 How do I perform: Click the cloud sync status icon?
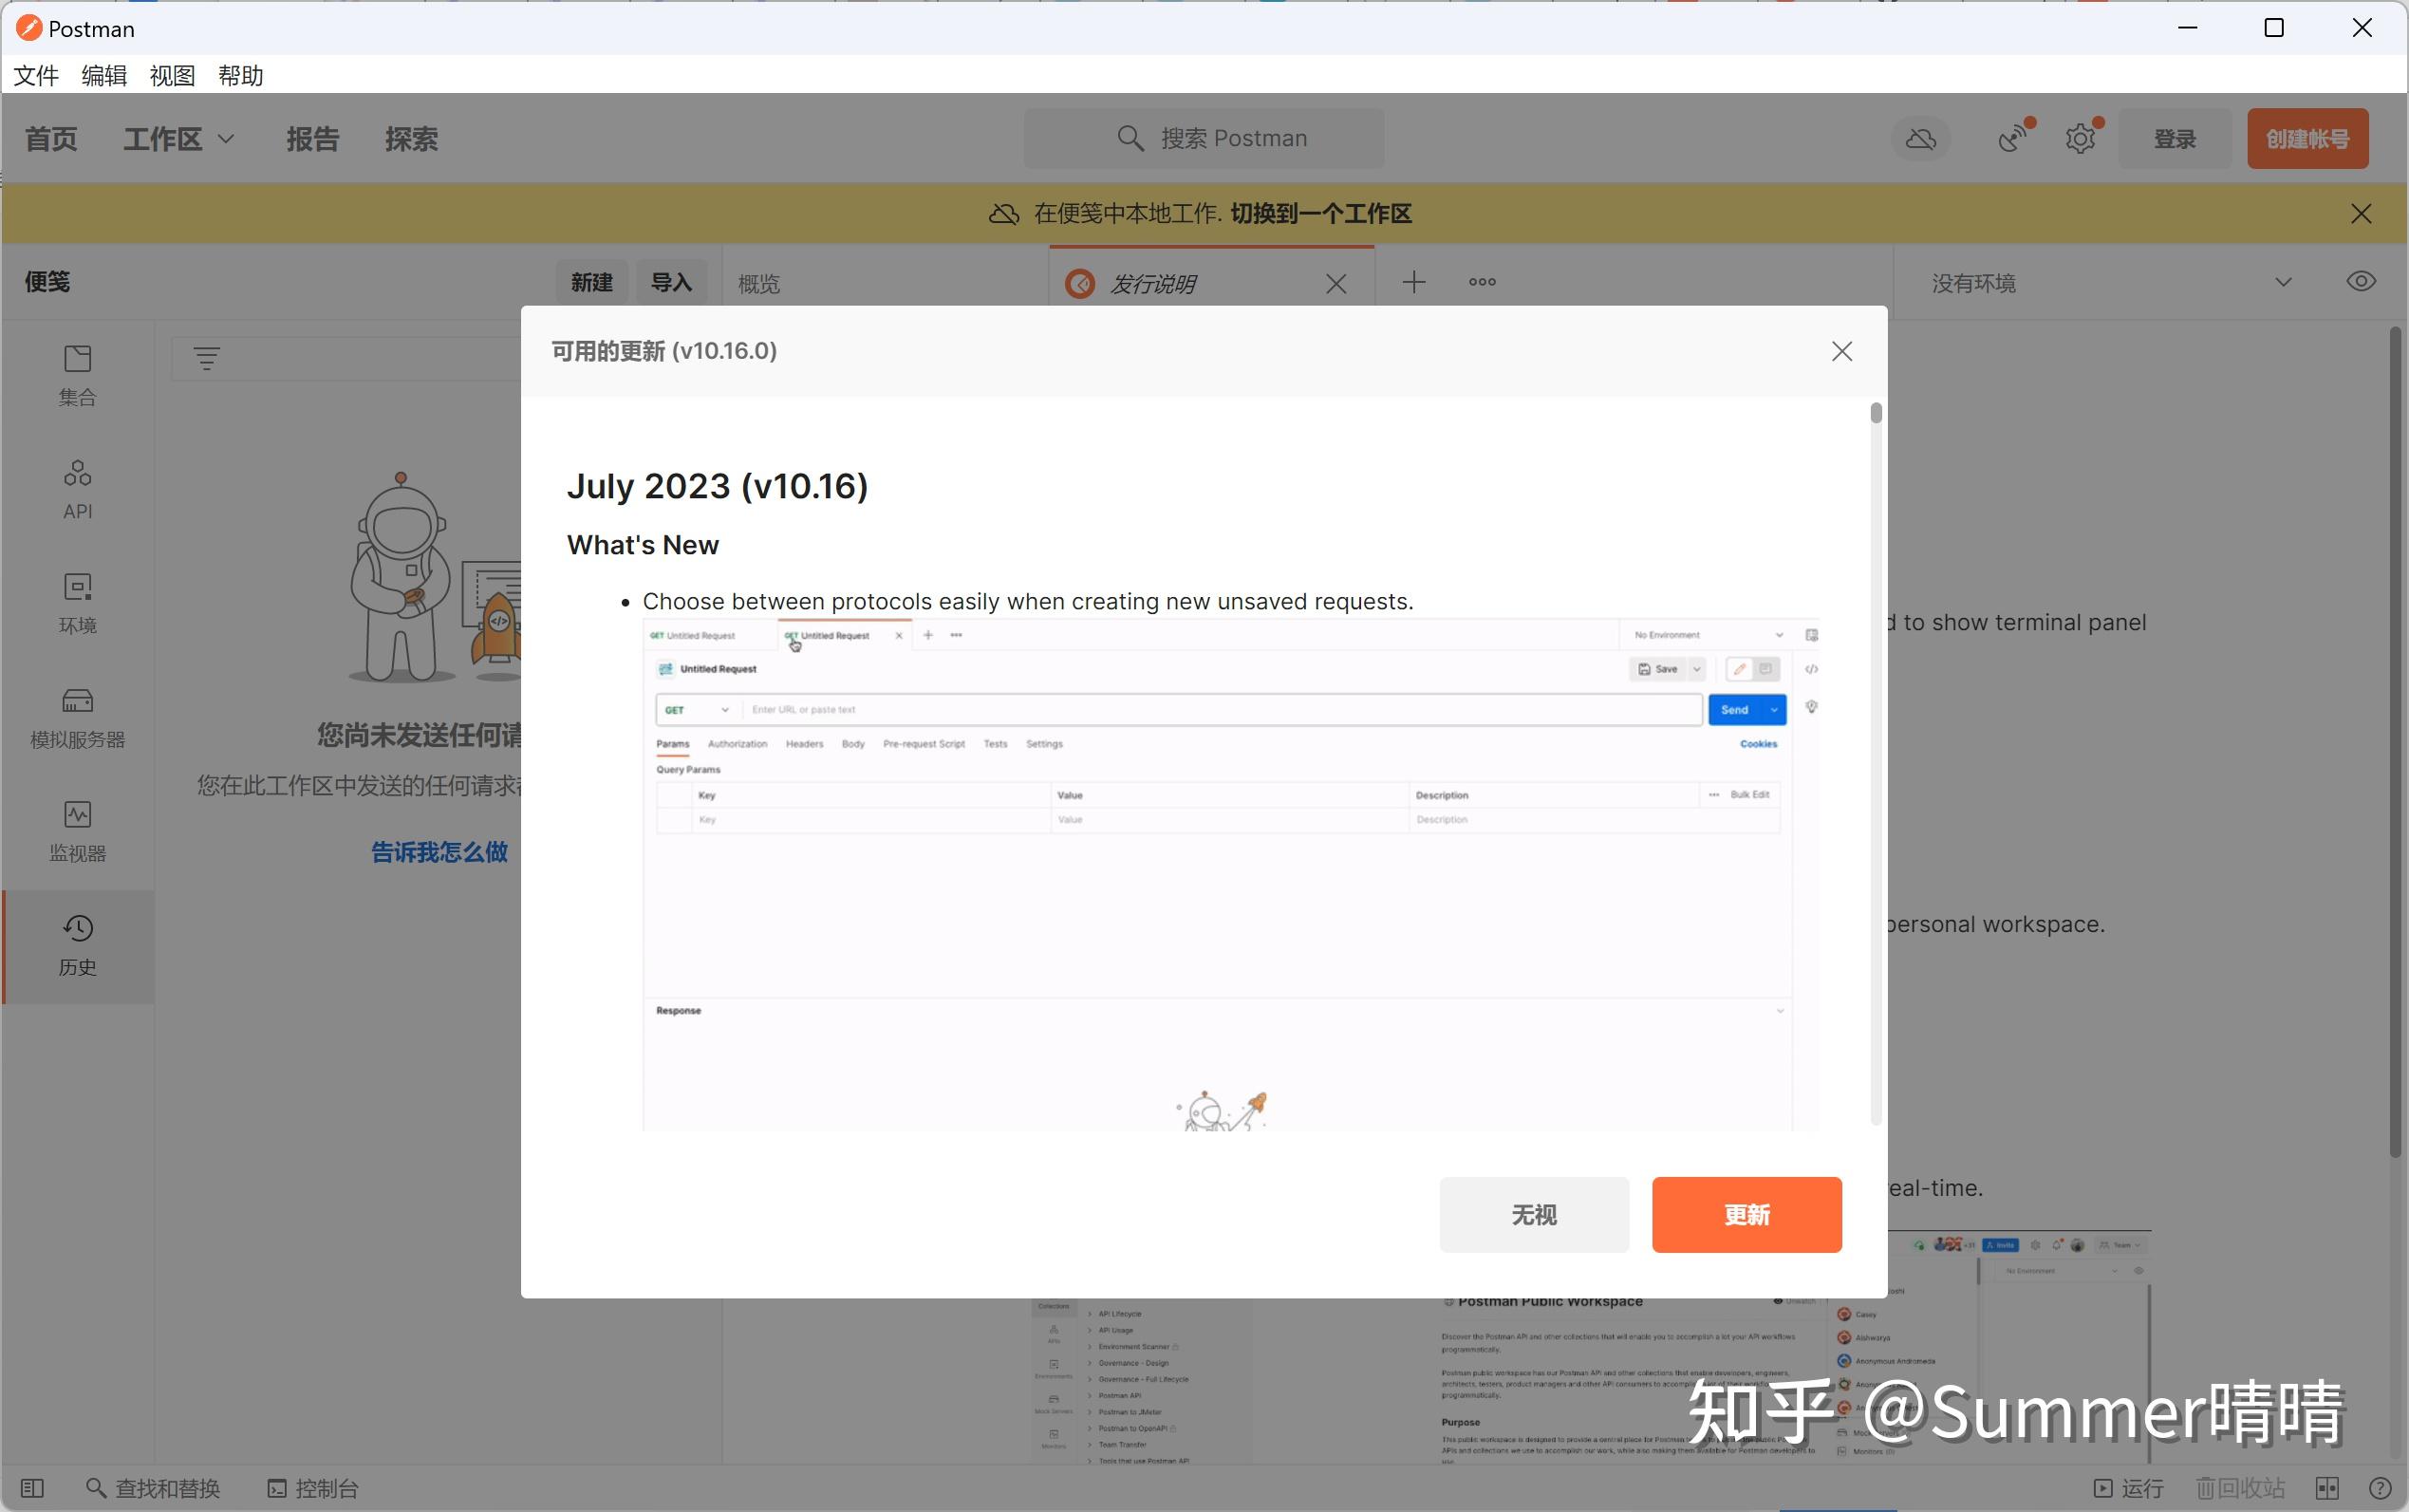tap(1920, 139)
